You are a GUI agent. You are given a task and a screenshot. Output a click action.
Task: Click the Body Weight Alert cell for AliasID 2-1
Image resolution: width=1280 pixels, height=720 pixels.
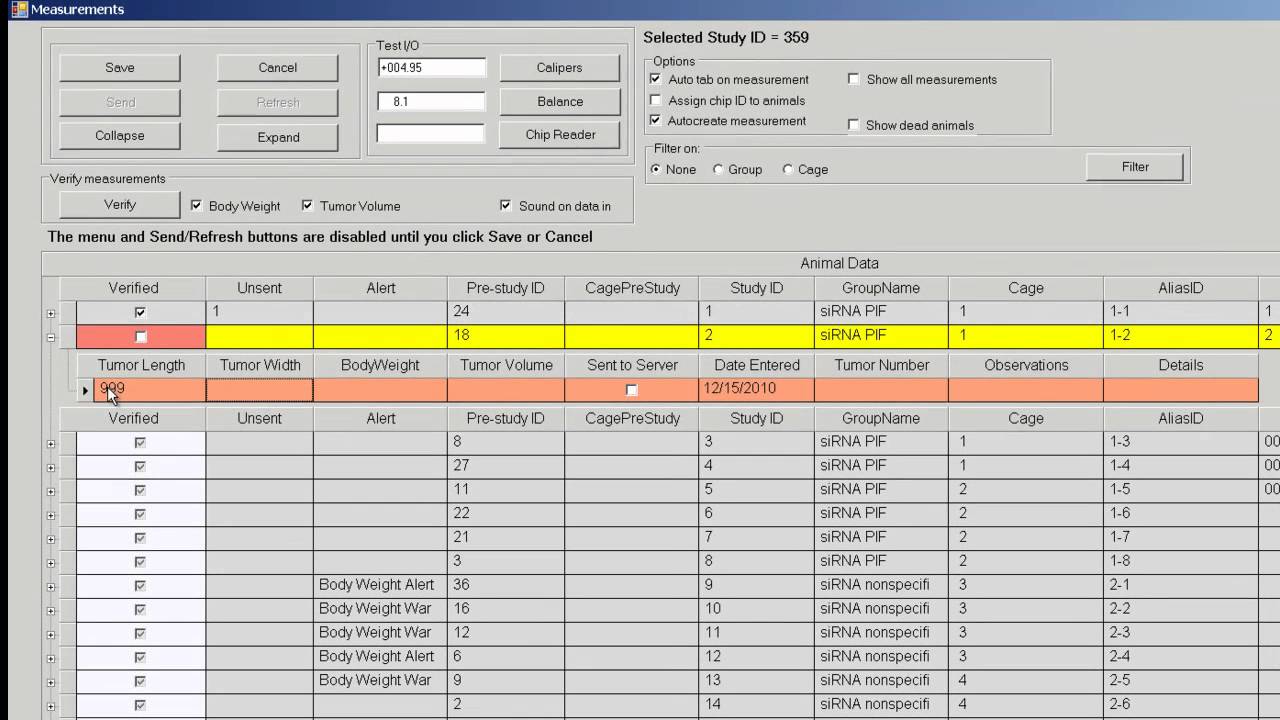[380, 584]
